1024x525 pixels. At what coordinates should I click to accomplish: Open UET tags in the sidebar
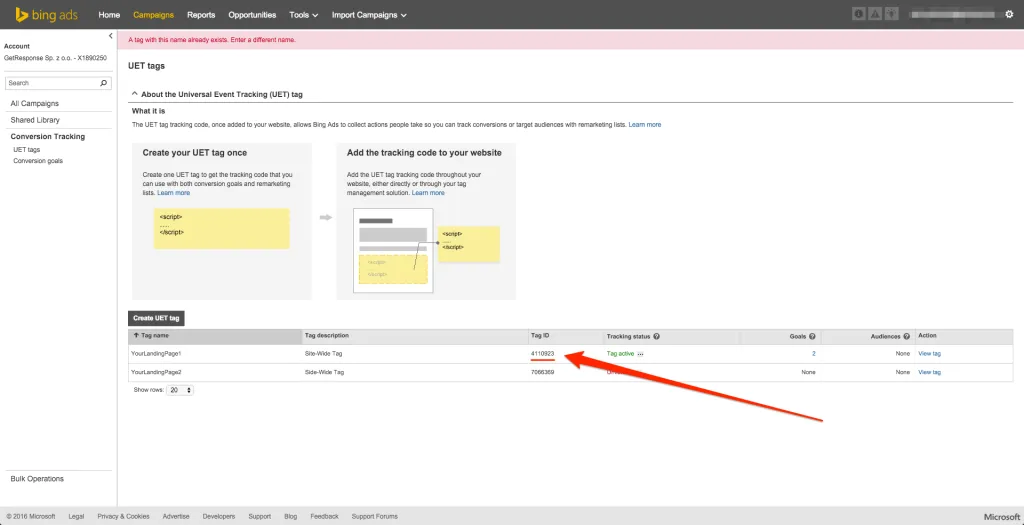[x=27, y=150]
